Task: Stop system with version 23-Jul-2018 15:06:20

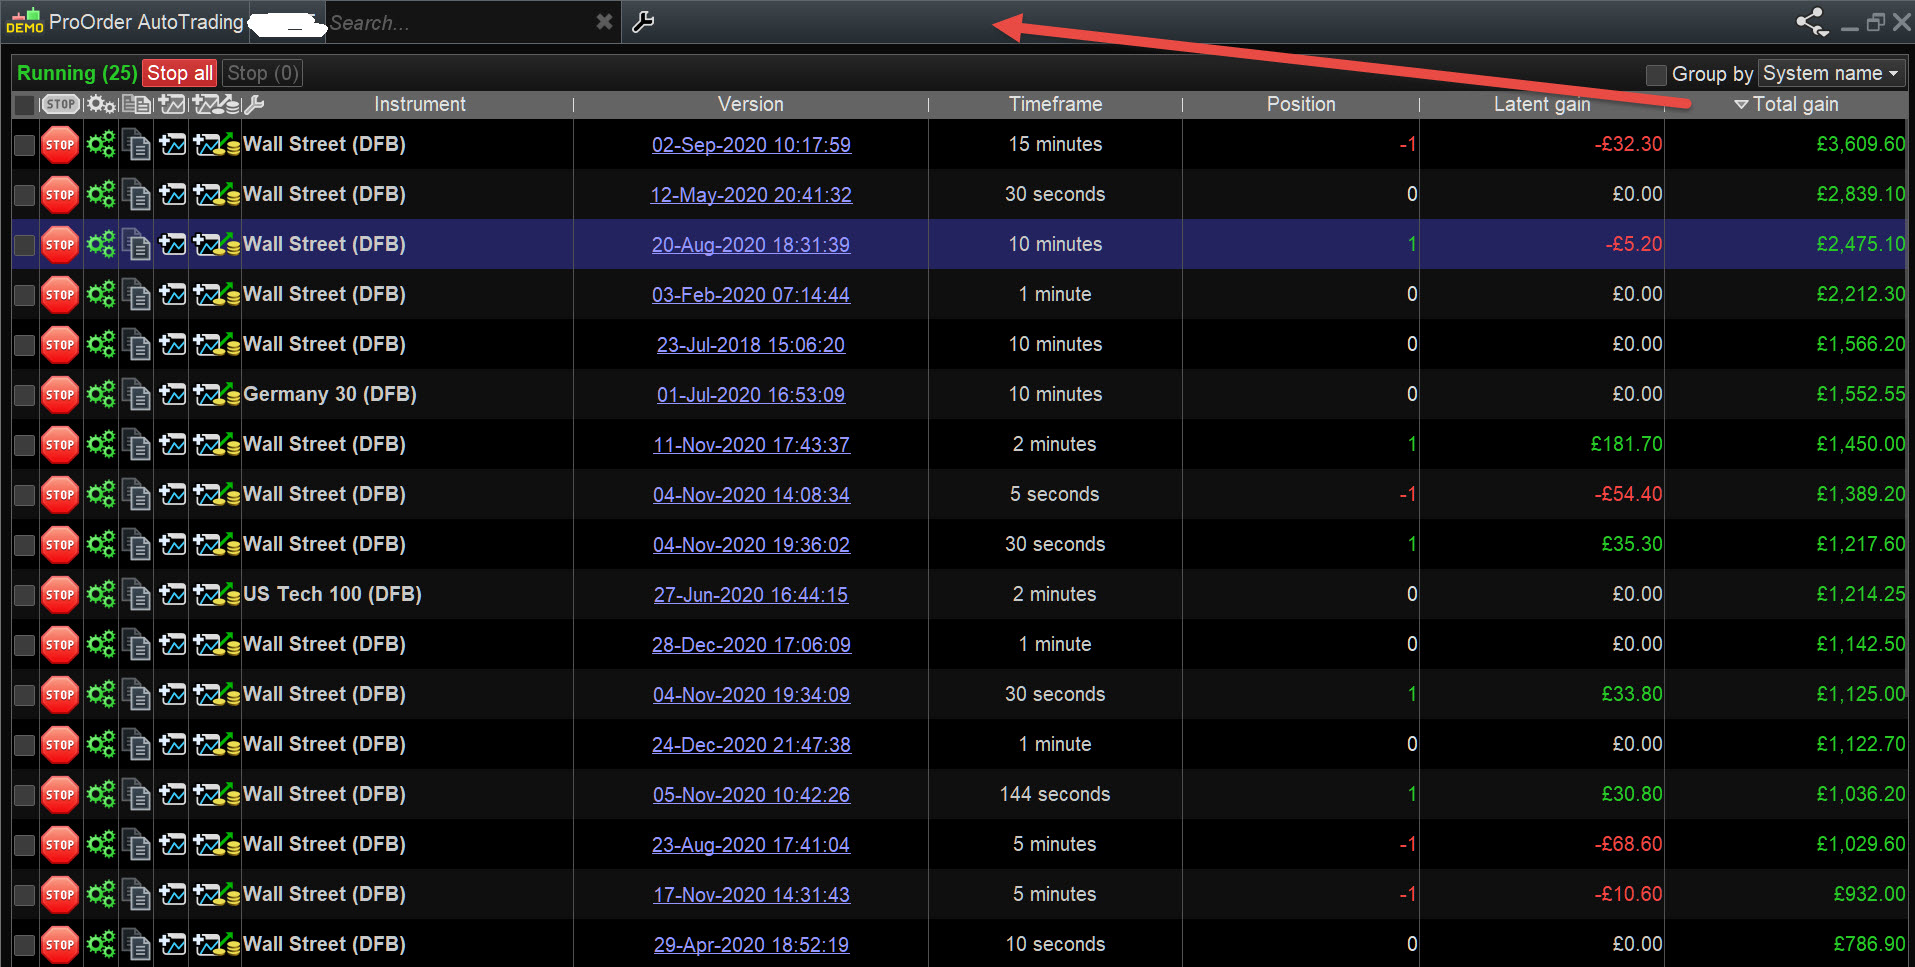Action: tap(60, 344)
